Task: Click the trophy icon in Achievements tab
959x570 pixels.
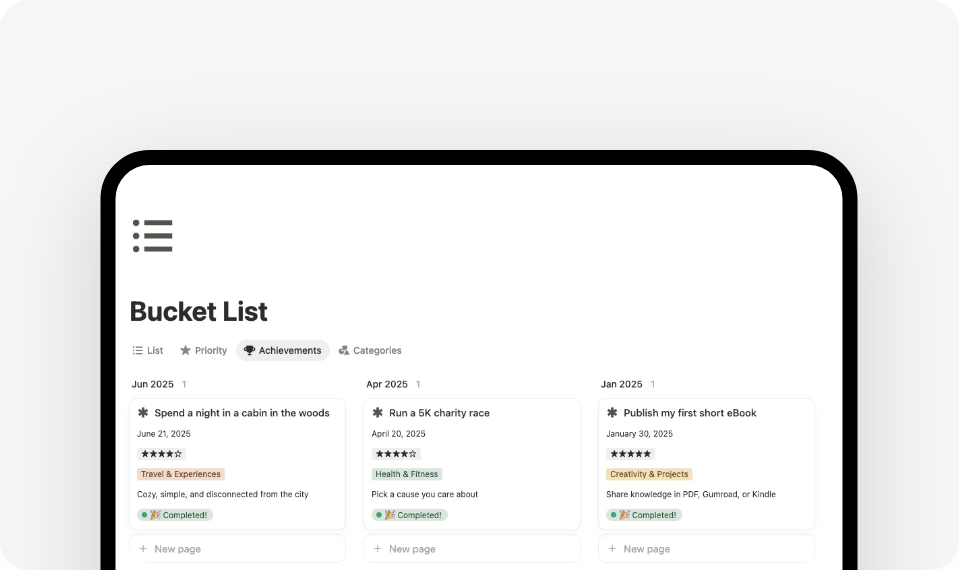Action: click(249, 350)
